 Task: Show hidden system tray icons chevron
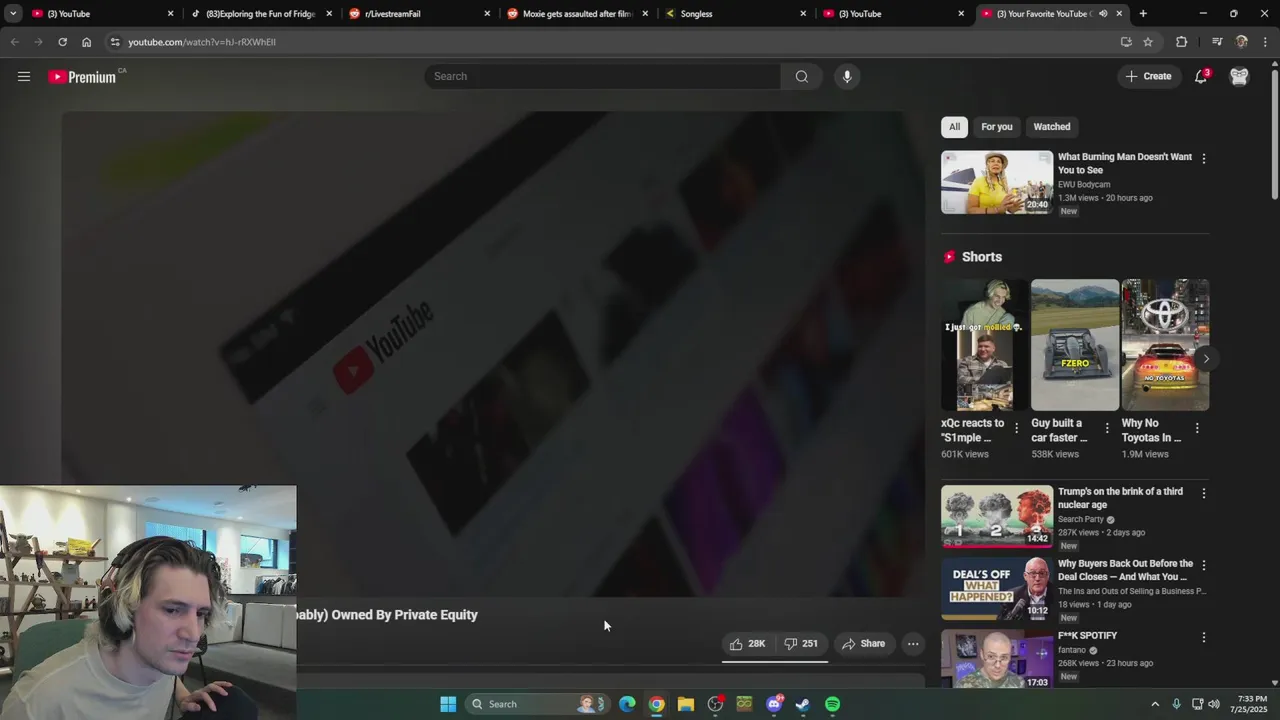(x=1155, y=704)
